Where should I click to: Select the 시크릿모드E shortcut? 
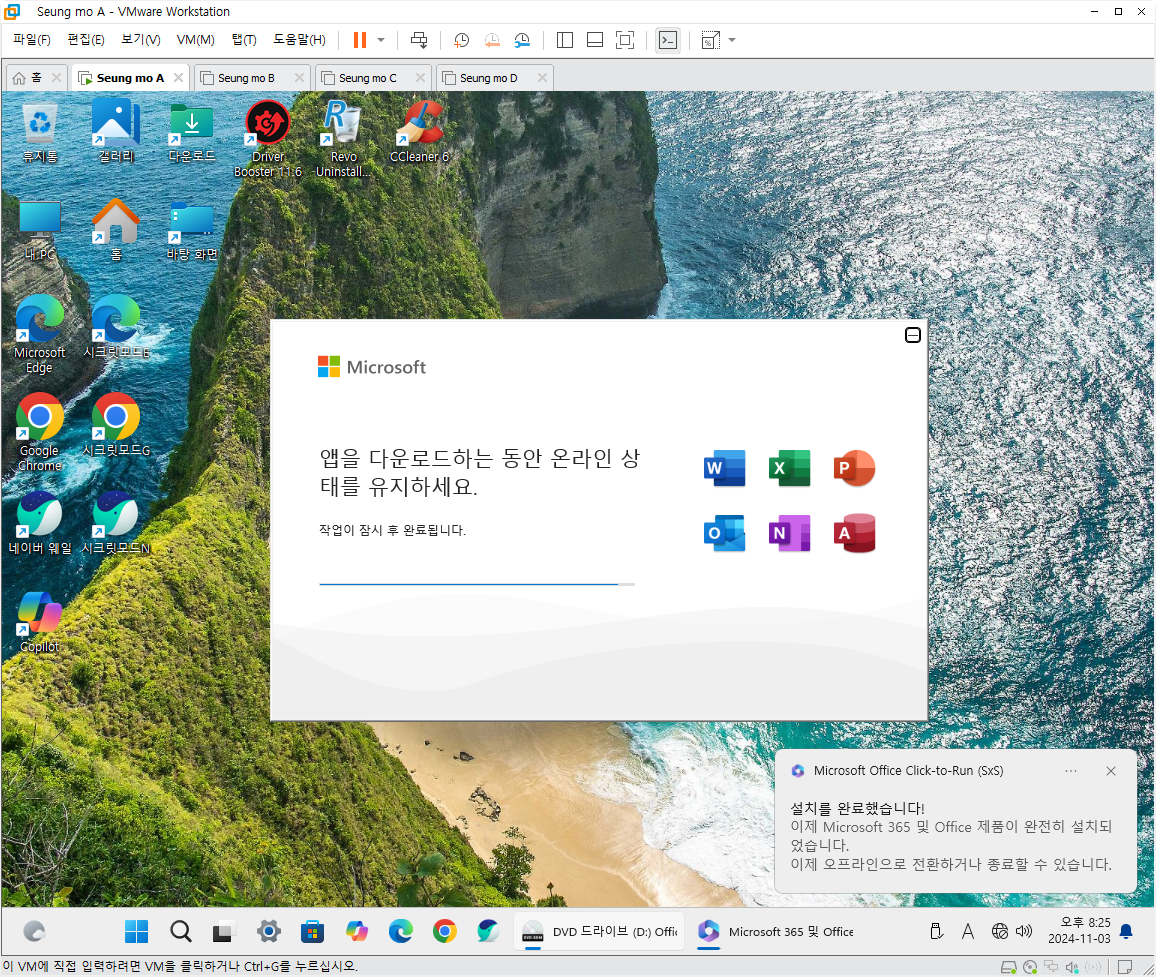coord(116,327)
